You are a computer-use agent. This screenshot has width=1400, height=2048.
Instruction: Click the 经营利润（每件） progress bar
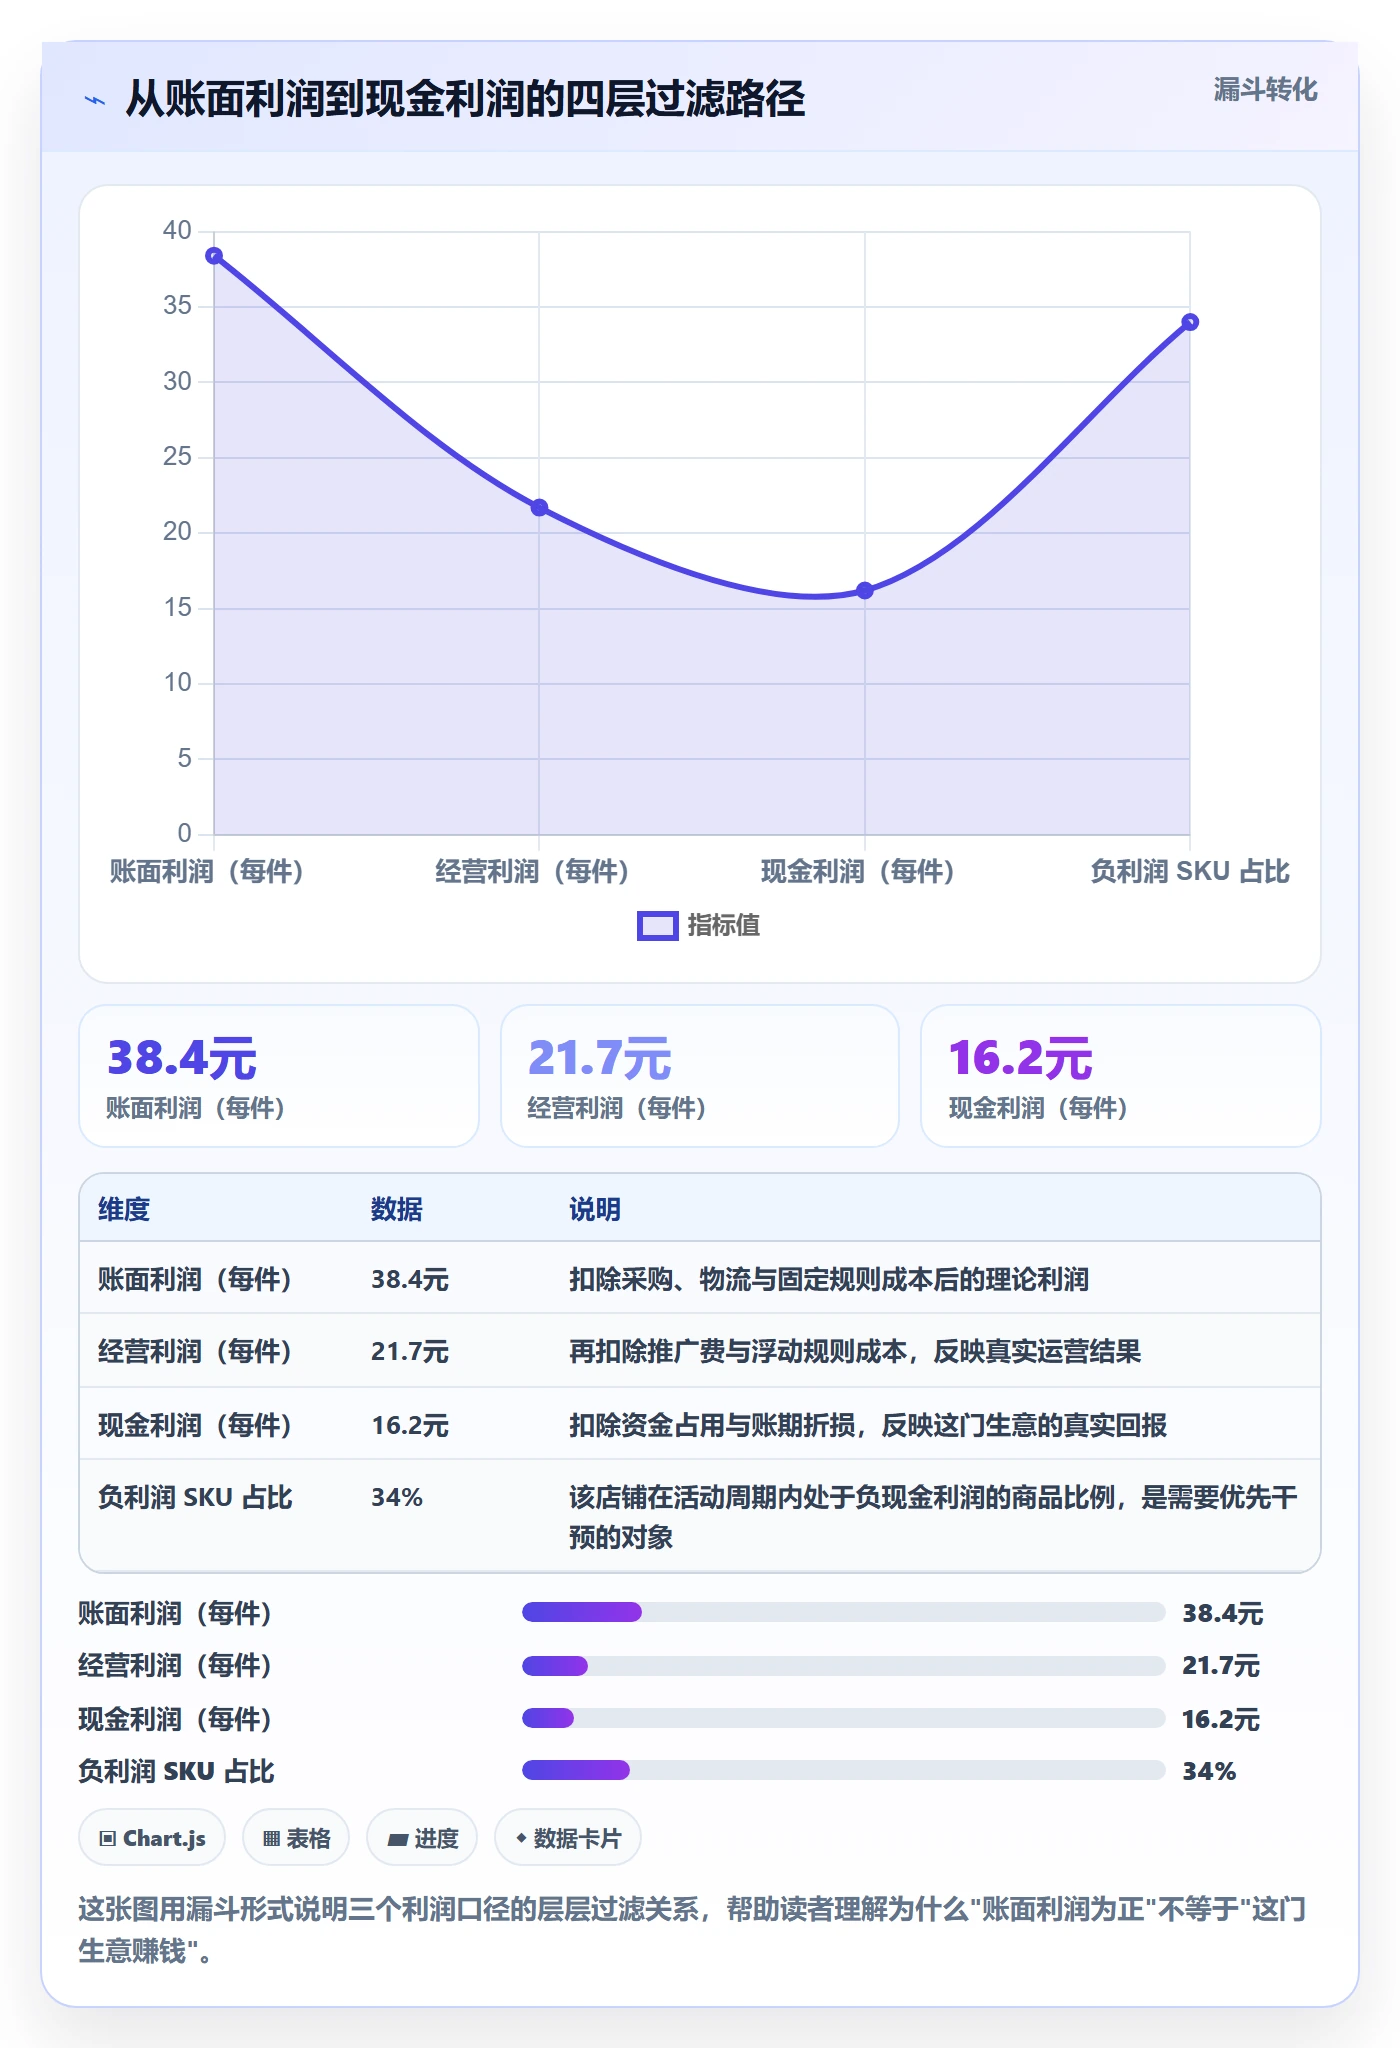[844, 1666]
